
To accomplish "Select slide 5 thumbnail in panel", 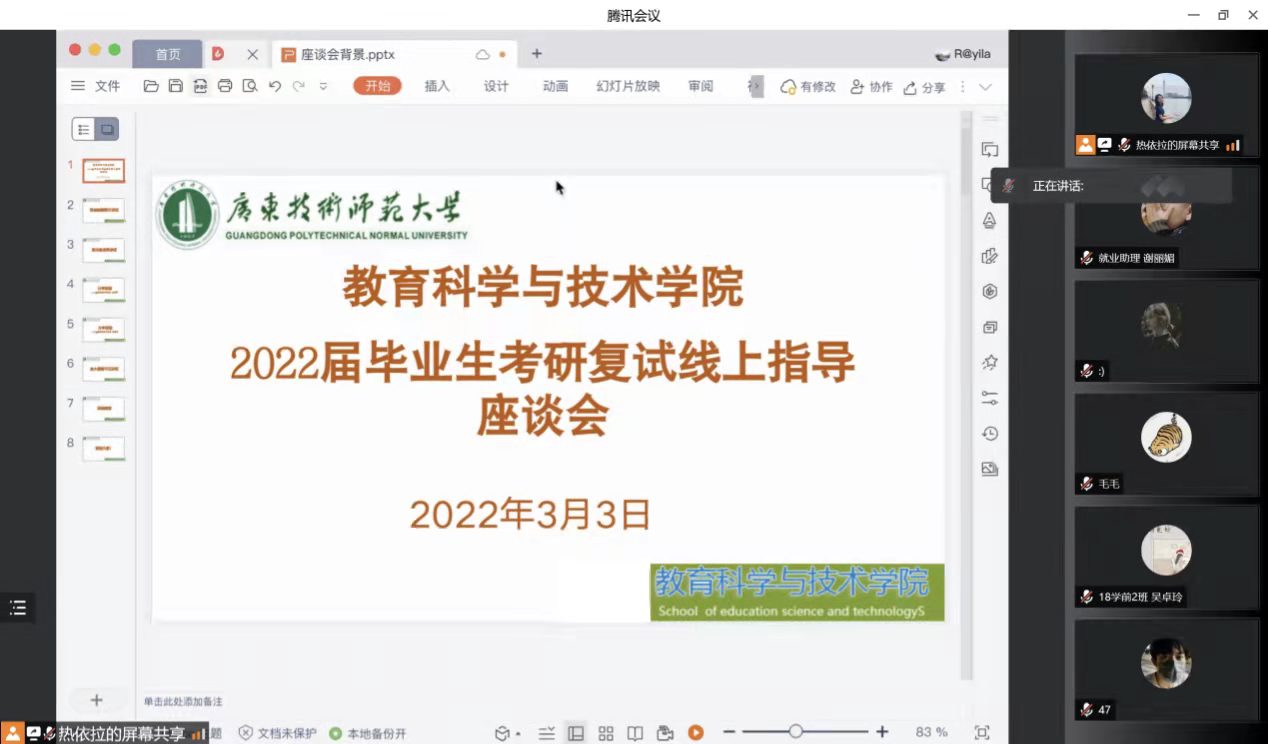I will (x=103, y=329).
